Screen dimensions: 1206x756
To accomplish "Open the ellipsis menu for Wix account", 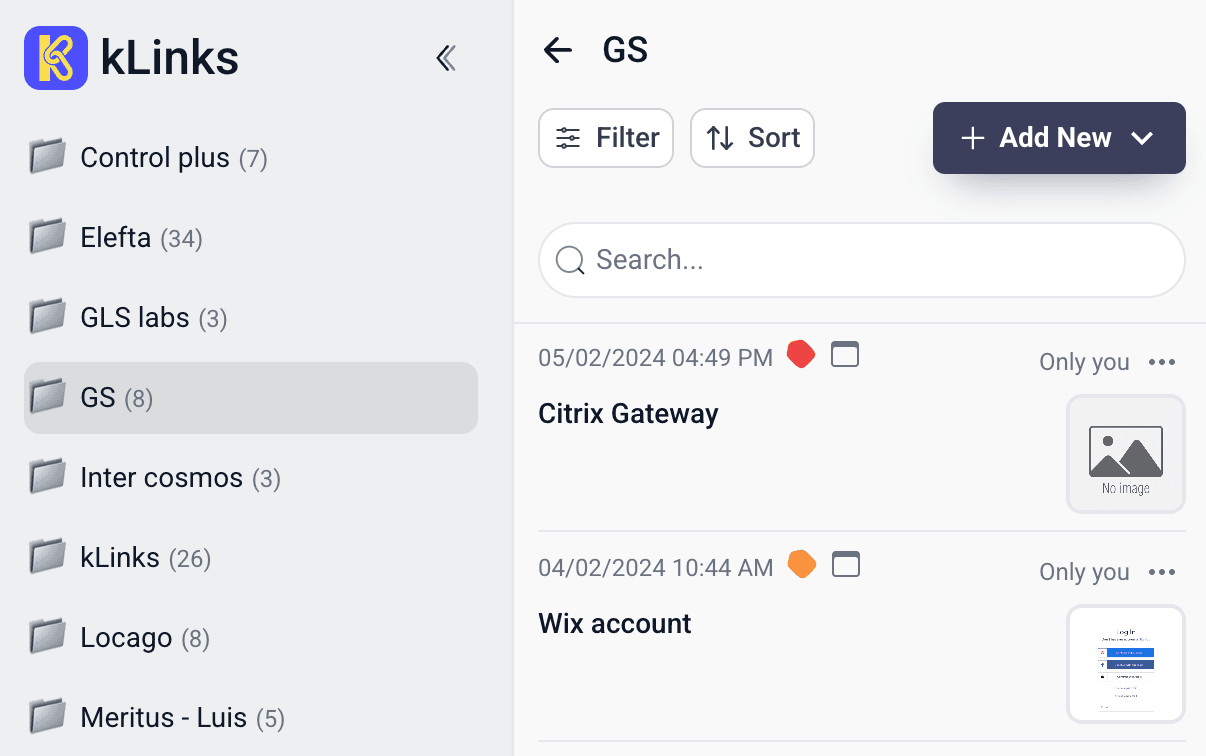I will [1162, 572].
